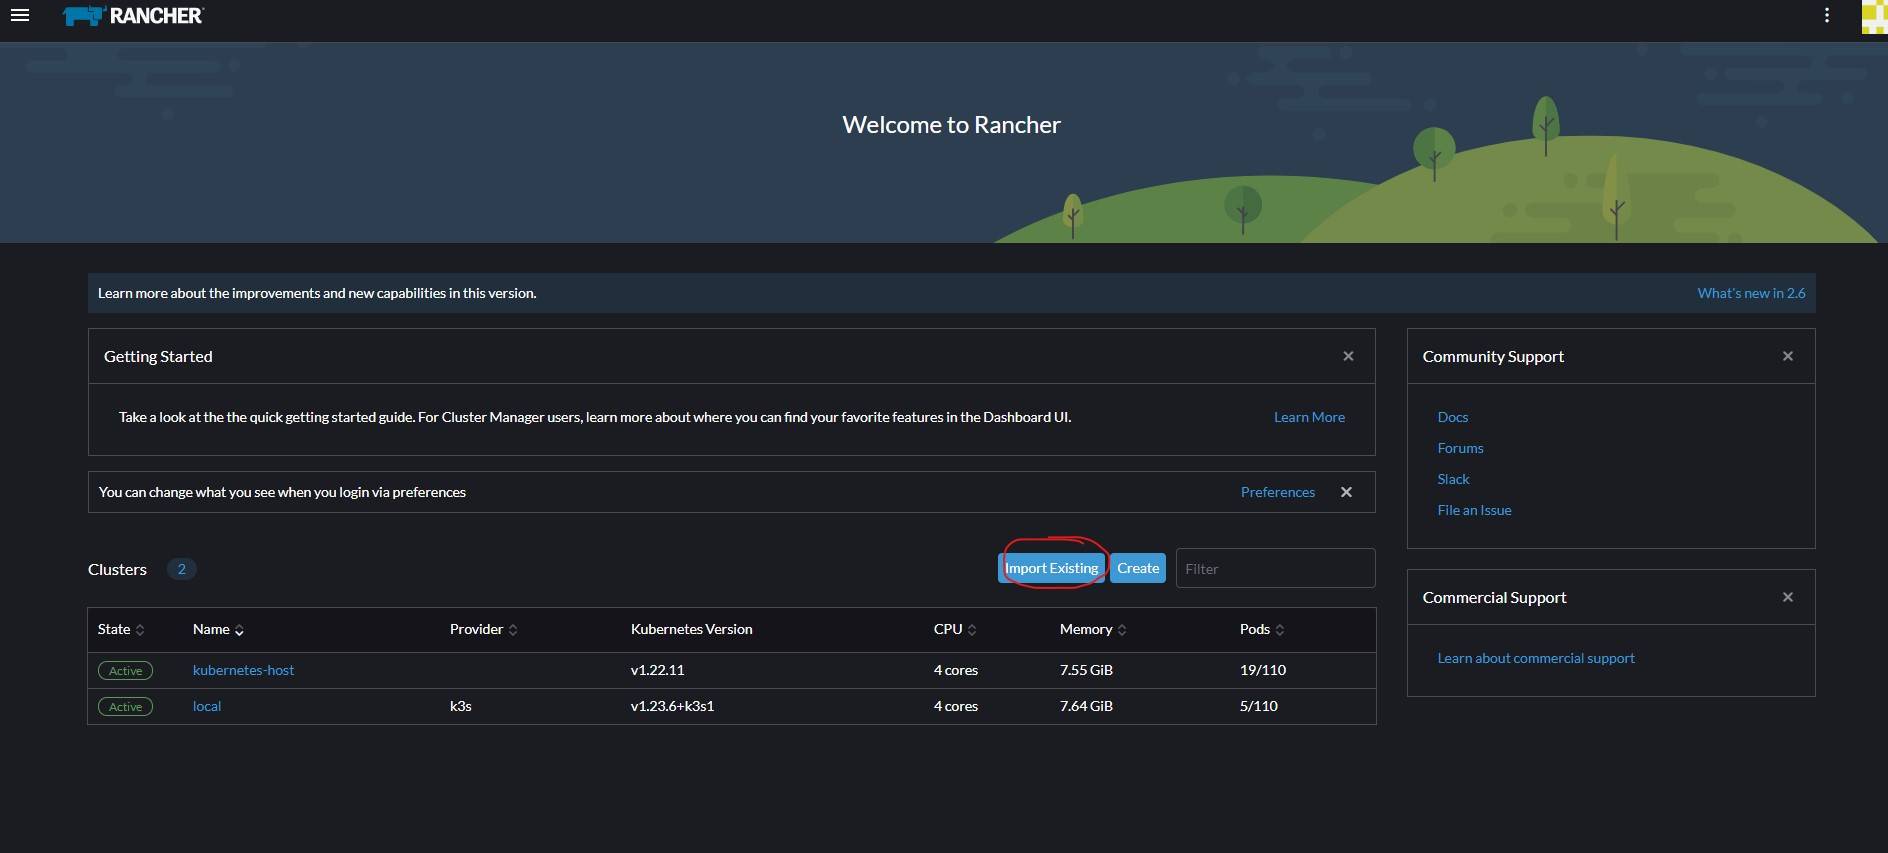1888x853 pixels.
Task: Open the local cluster link
Action: click(x=207, y=706)
